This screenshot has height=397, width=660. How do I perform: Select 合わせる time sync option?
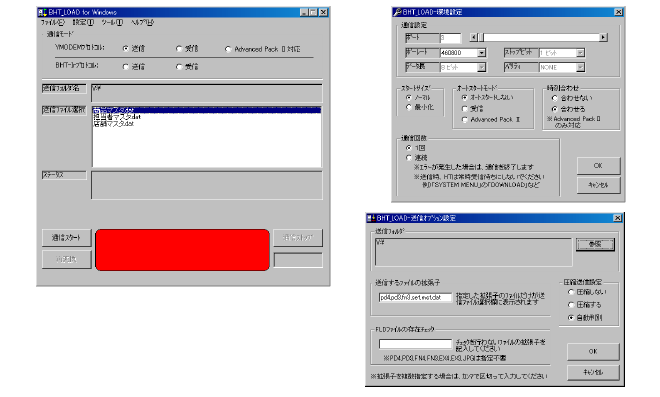[555, 109]
